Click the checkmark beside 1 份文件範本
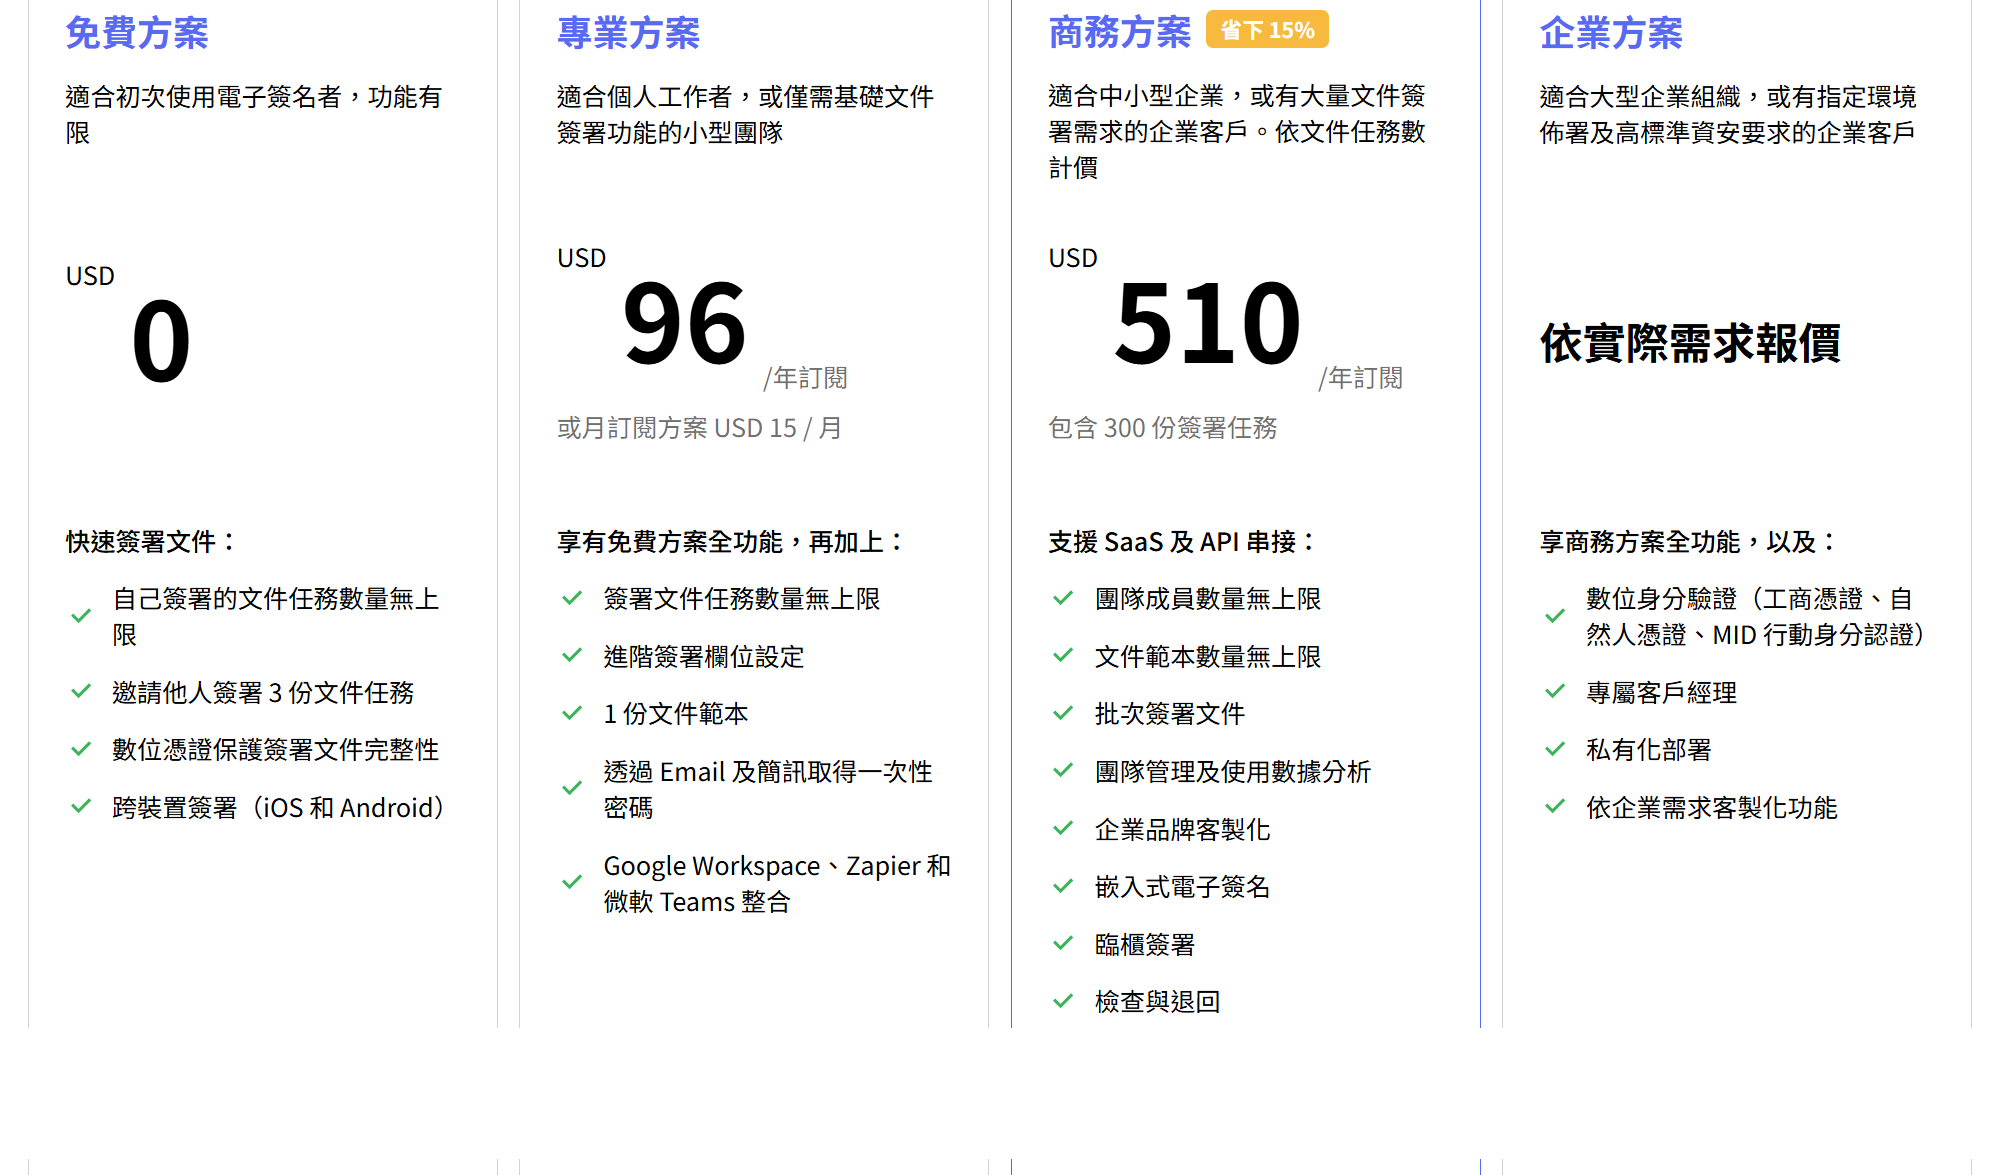 pos(572,713)
